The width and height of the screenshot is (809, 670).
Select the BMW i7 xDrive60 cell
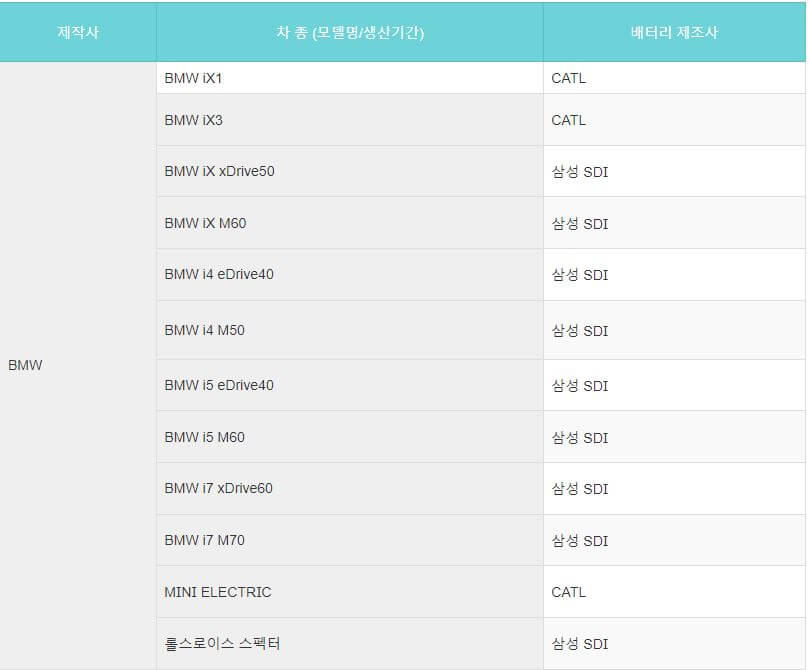click(x=350, y=488)
